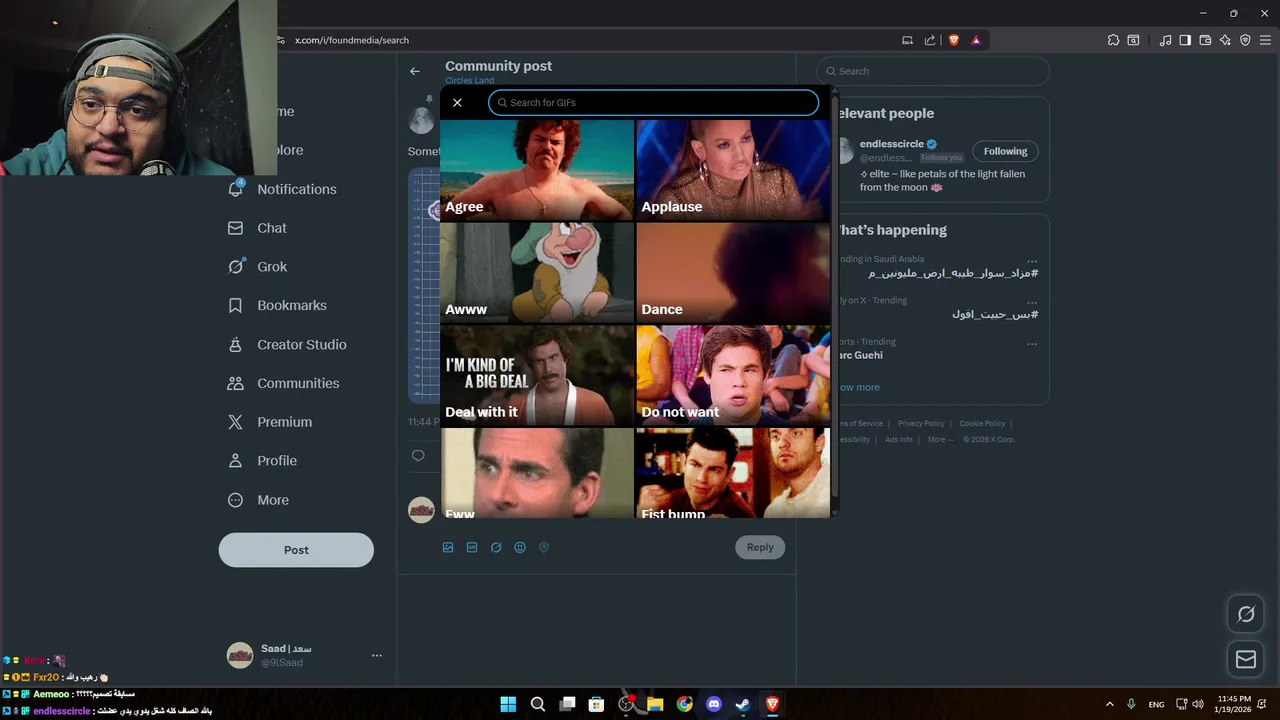Open the Ads info footer link
Viewport: 1280px width, 720px height.
click(x=898, y=439)
